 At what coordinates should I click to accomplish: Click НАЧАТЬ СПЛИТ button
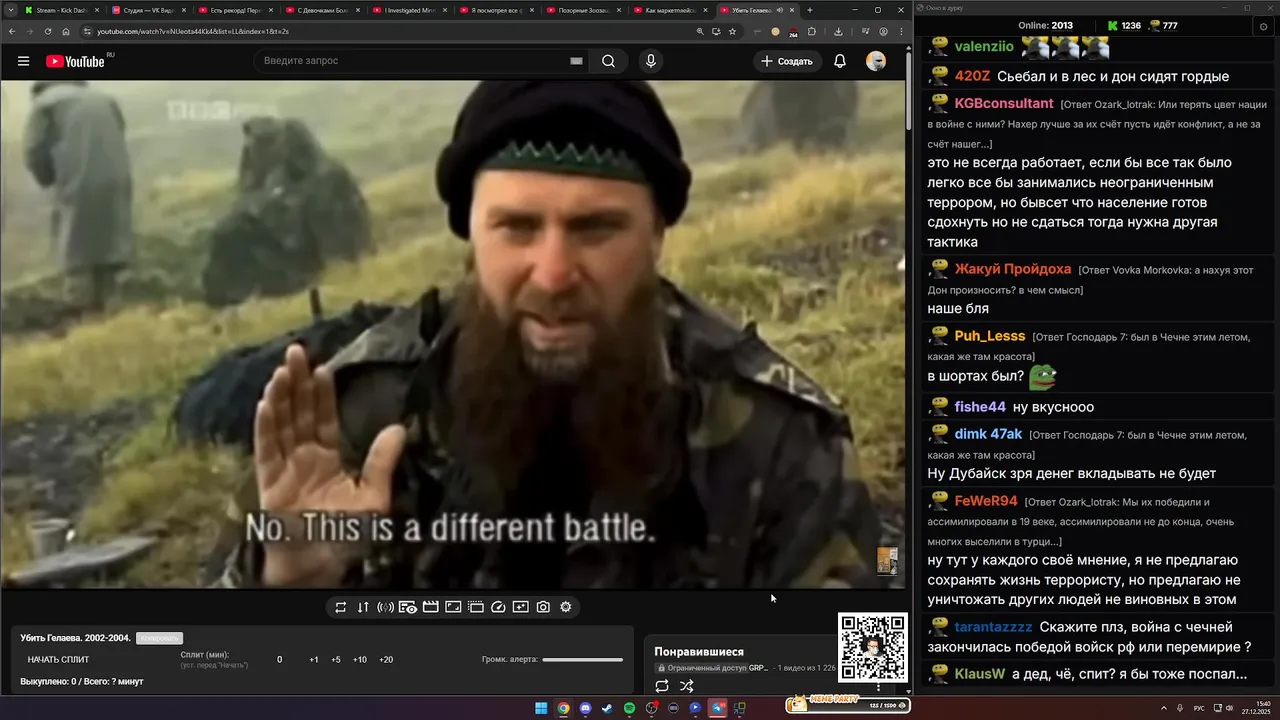[58, 659]
